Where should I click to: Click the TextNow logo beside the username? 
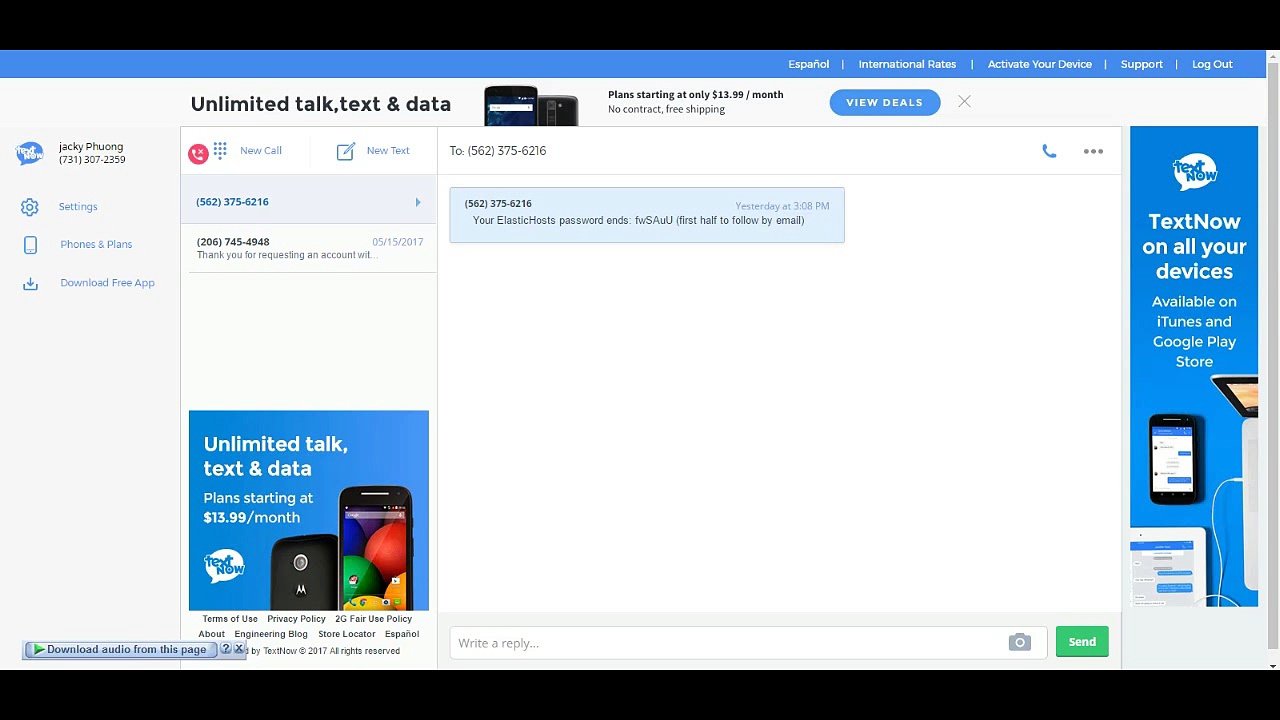click(30, 153)
